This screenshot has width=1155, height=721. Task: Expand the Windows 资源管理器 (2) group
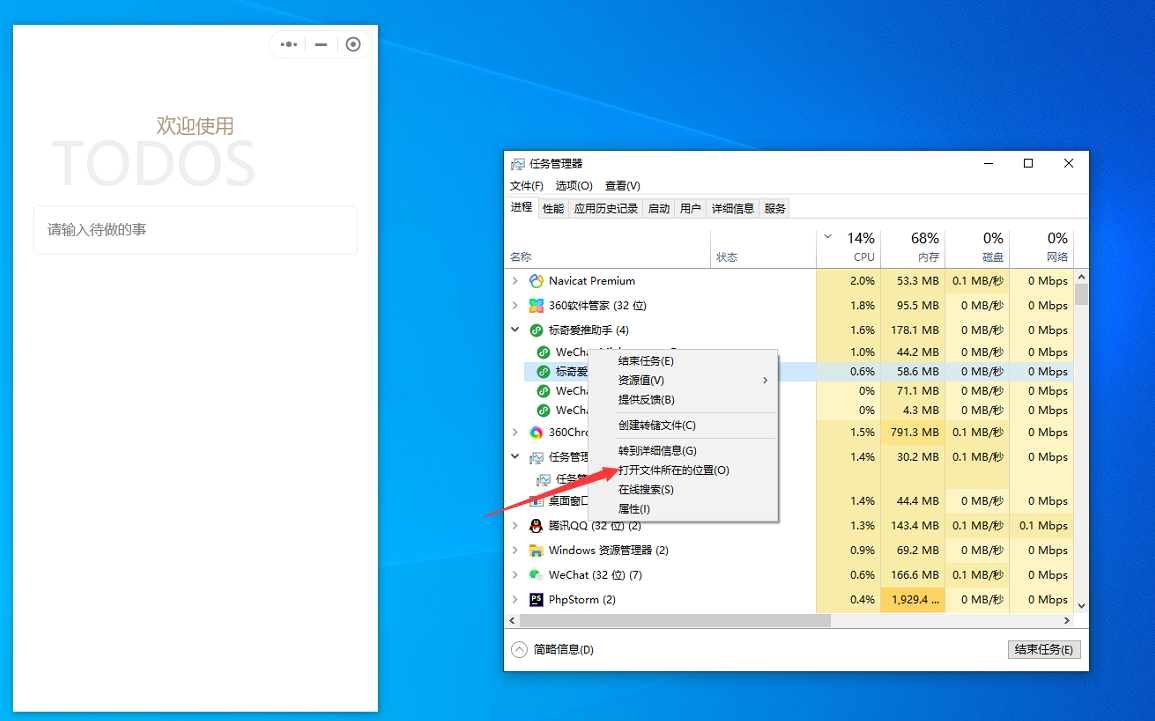point(515,550)
